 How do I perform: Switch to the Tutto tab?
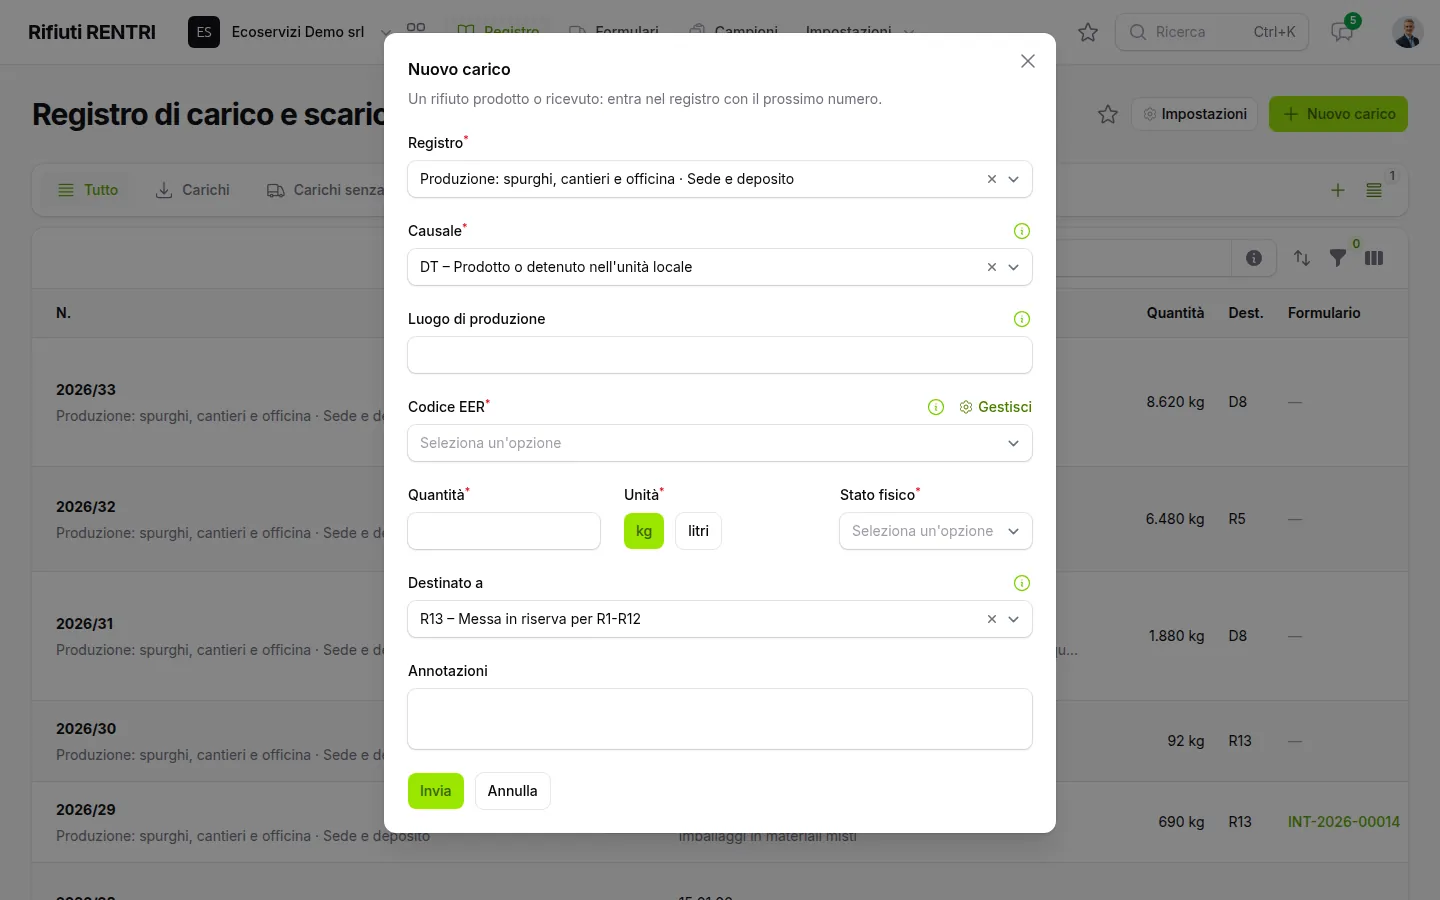(x=88, y=190)
